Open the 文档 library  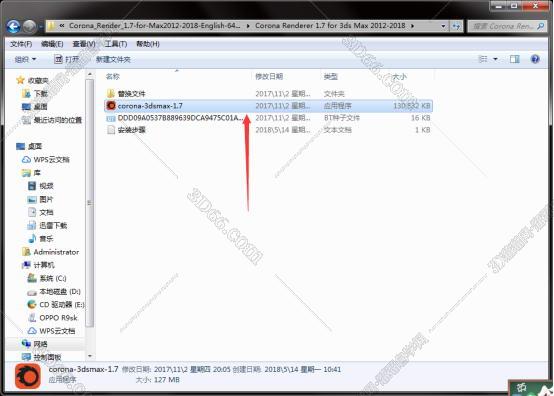pyautogui.click(x=46, y=212)
